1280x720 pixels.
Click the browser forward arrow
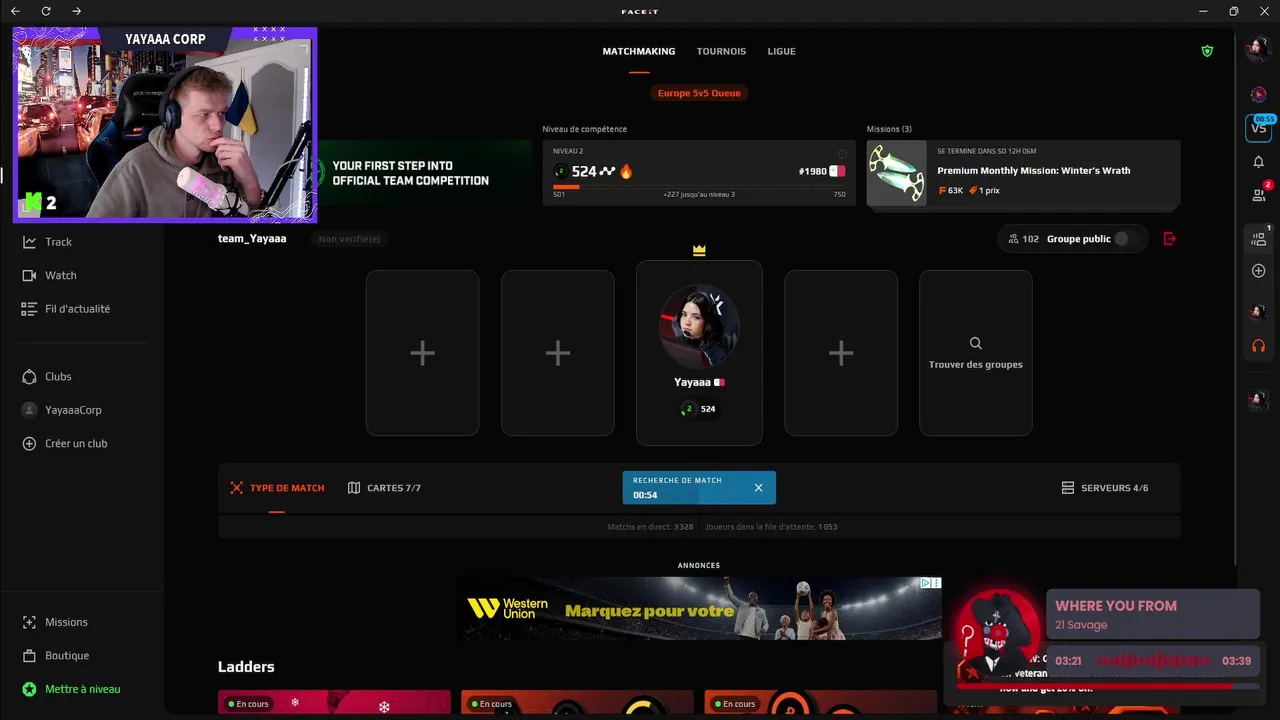77,11
